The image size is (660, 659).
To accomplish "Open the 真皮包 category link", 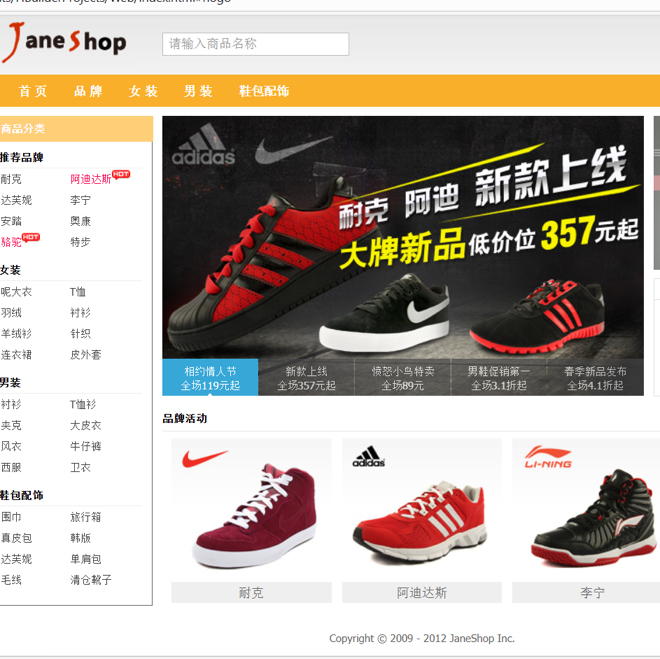I will click(x=16, y=538).
